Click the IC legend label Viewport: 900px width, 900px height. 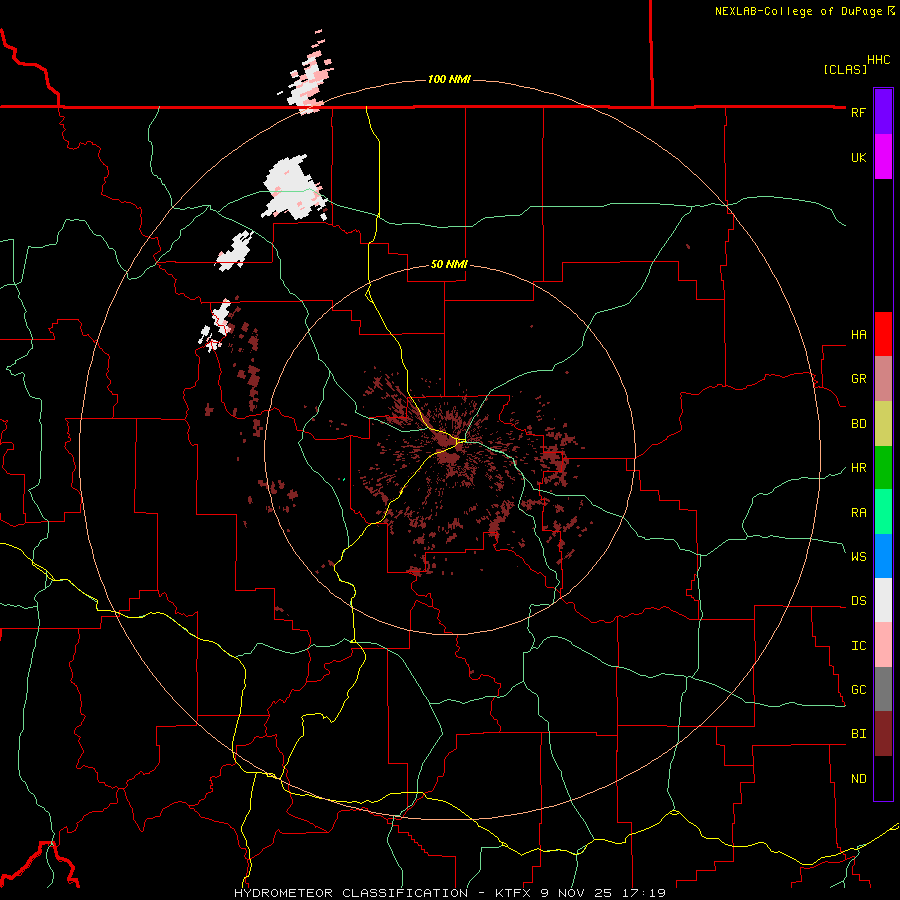pos(858,646)
